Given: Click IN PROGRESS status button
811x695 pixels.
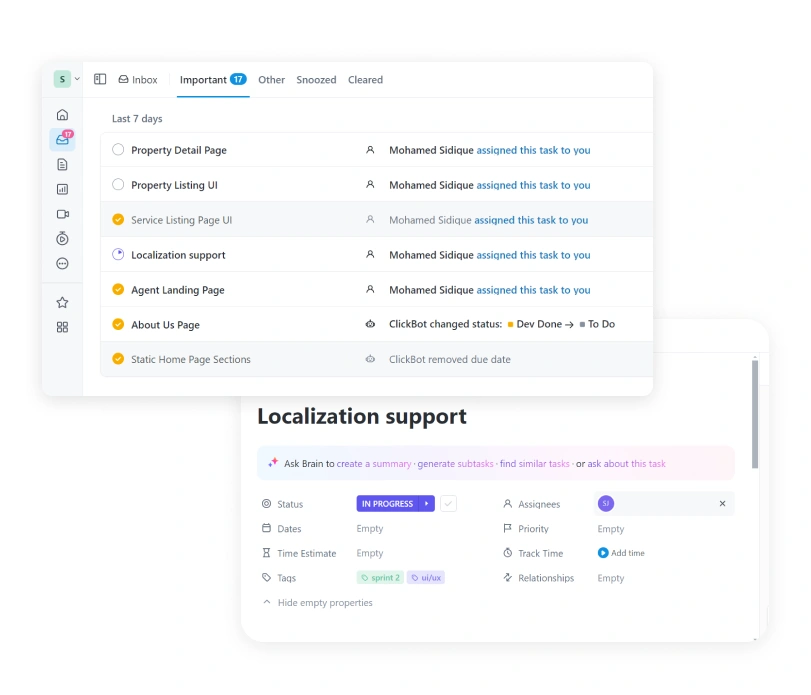Looking at the screenshot, I should pyautogui.click(x=387, y=504).
